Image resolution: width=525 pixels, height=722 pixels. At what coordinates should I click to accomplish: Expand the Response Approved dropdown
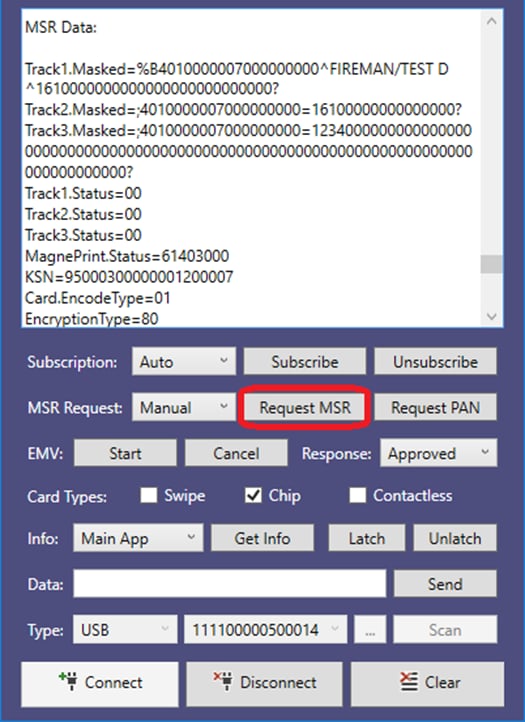coord(438,453)
